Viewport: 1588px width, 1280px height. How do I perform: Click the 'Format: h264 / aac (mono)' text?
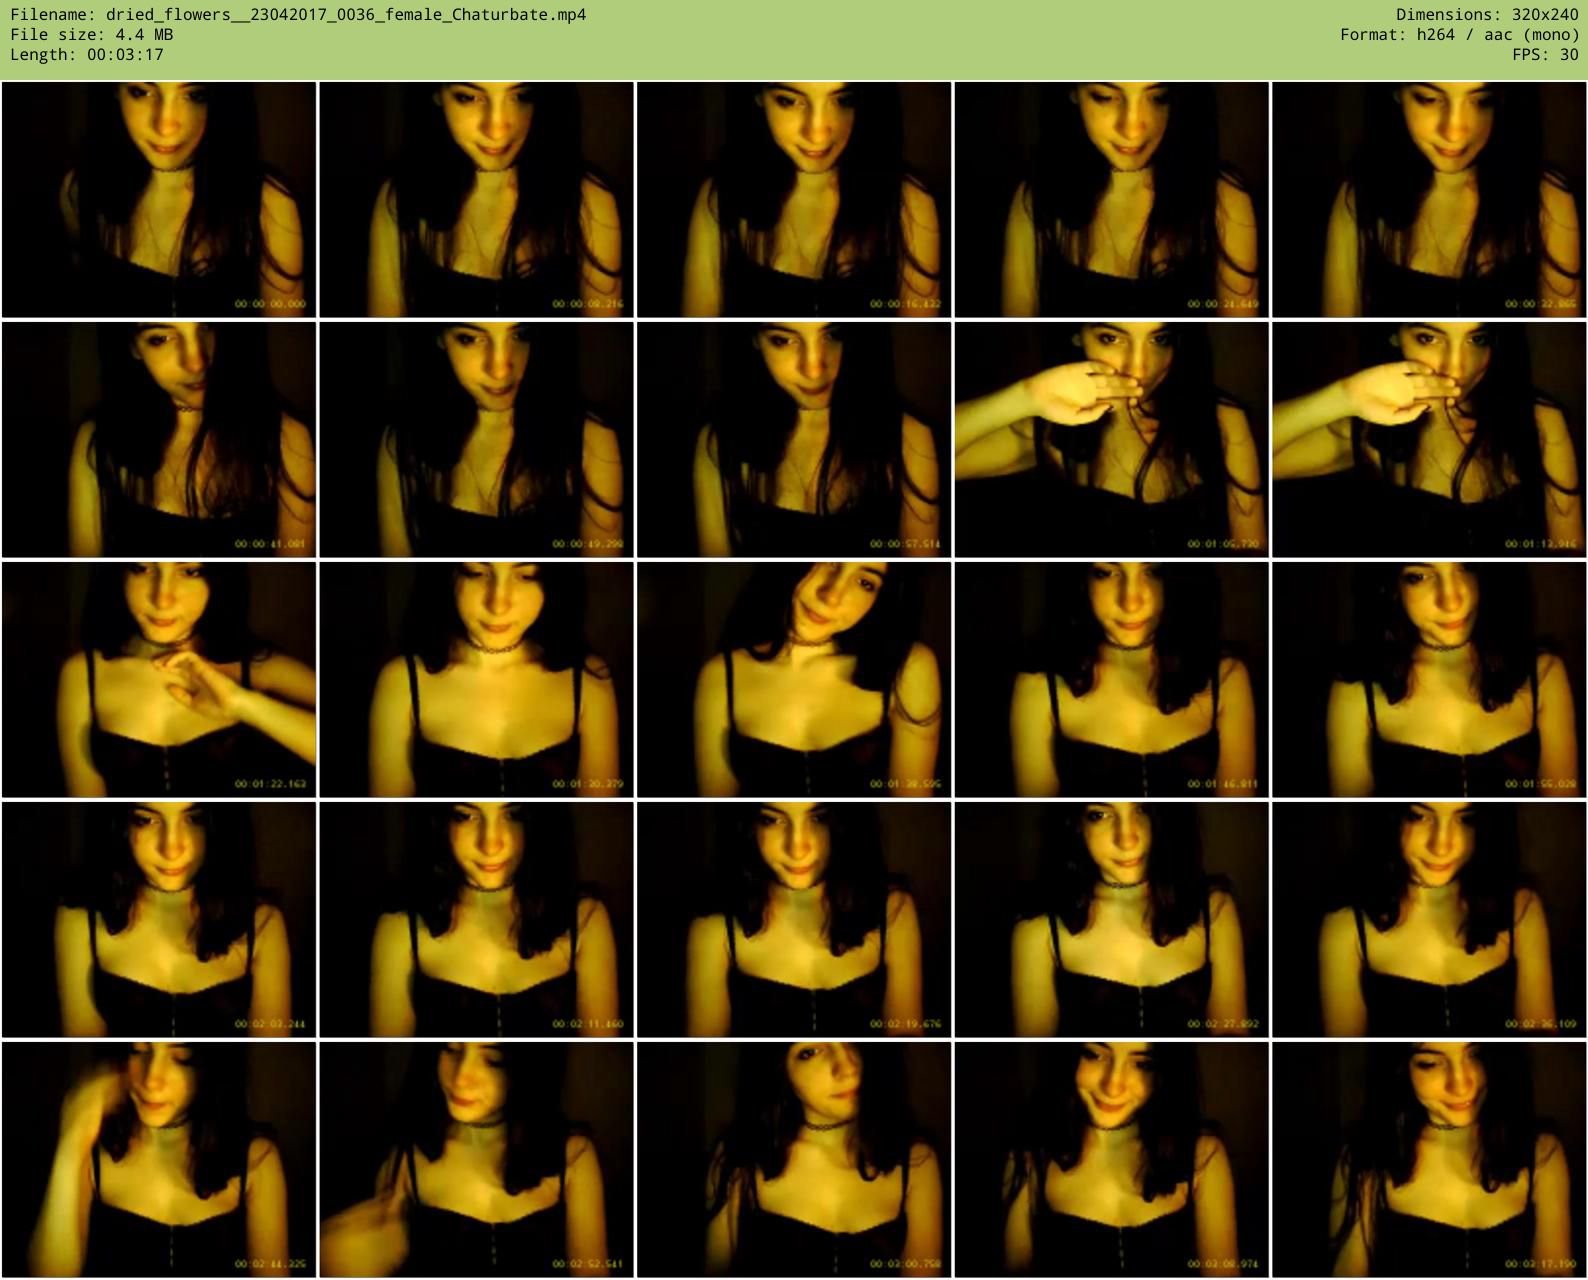click(1460, 35)
